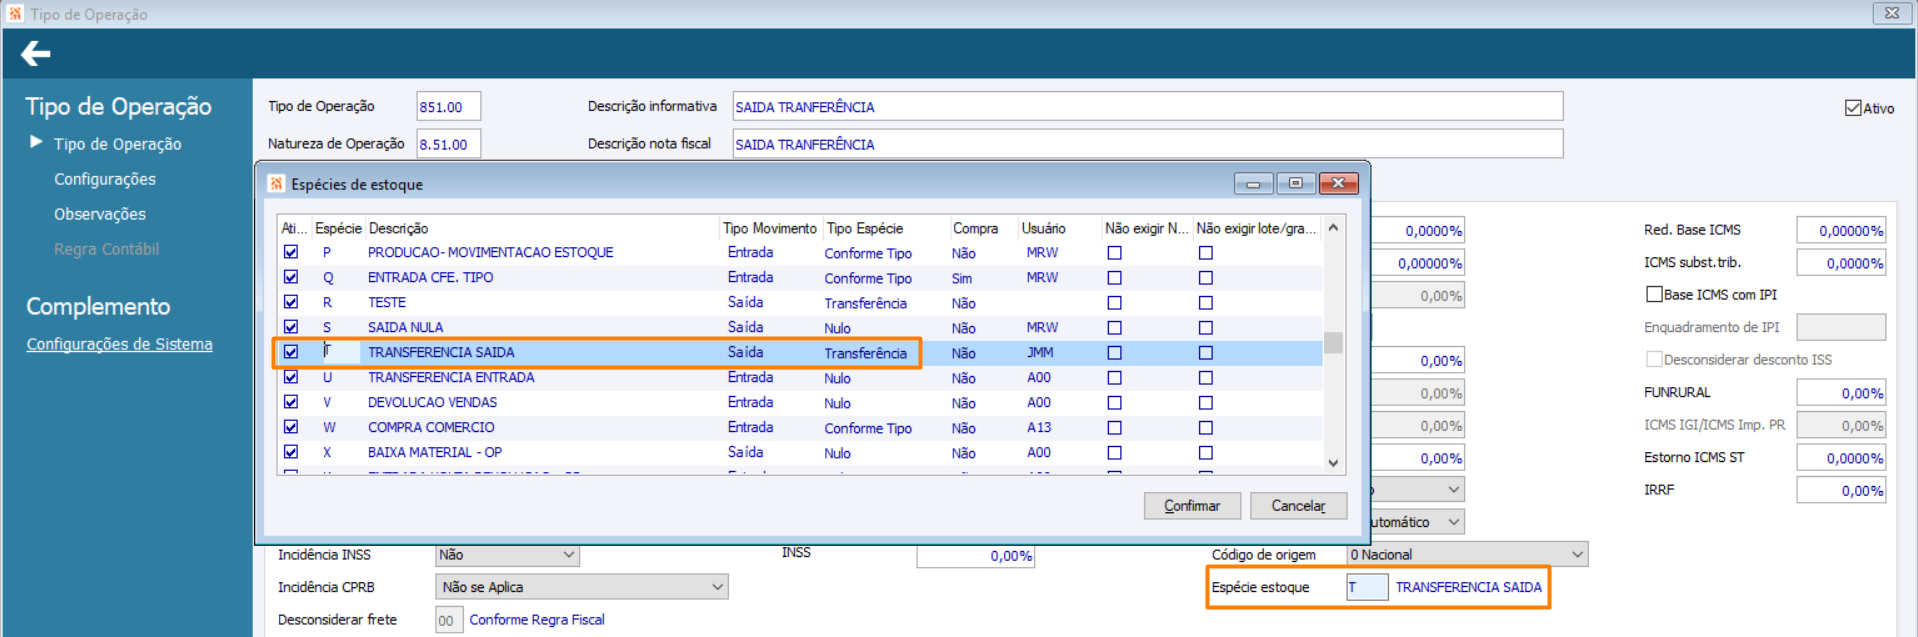Click the Espécies de estoque dialog title icon
1918x637 pixels.
pos(277,184)
